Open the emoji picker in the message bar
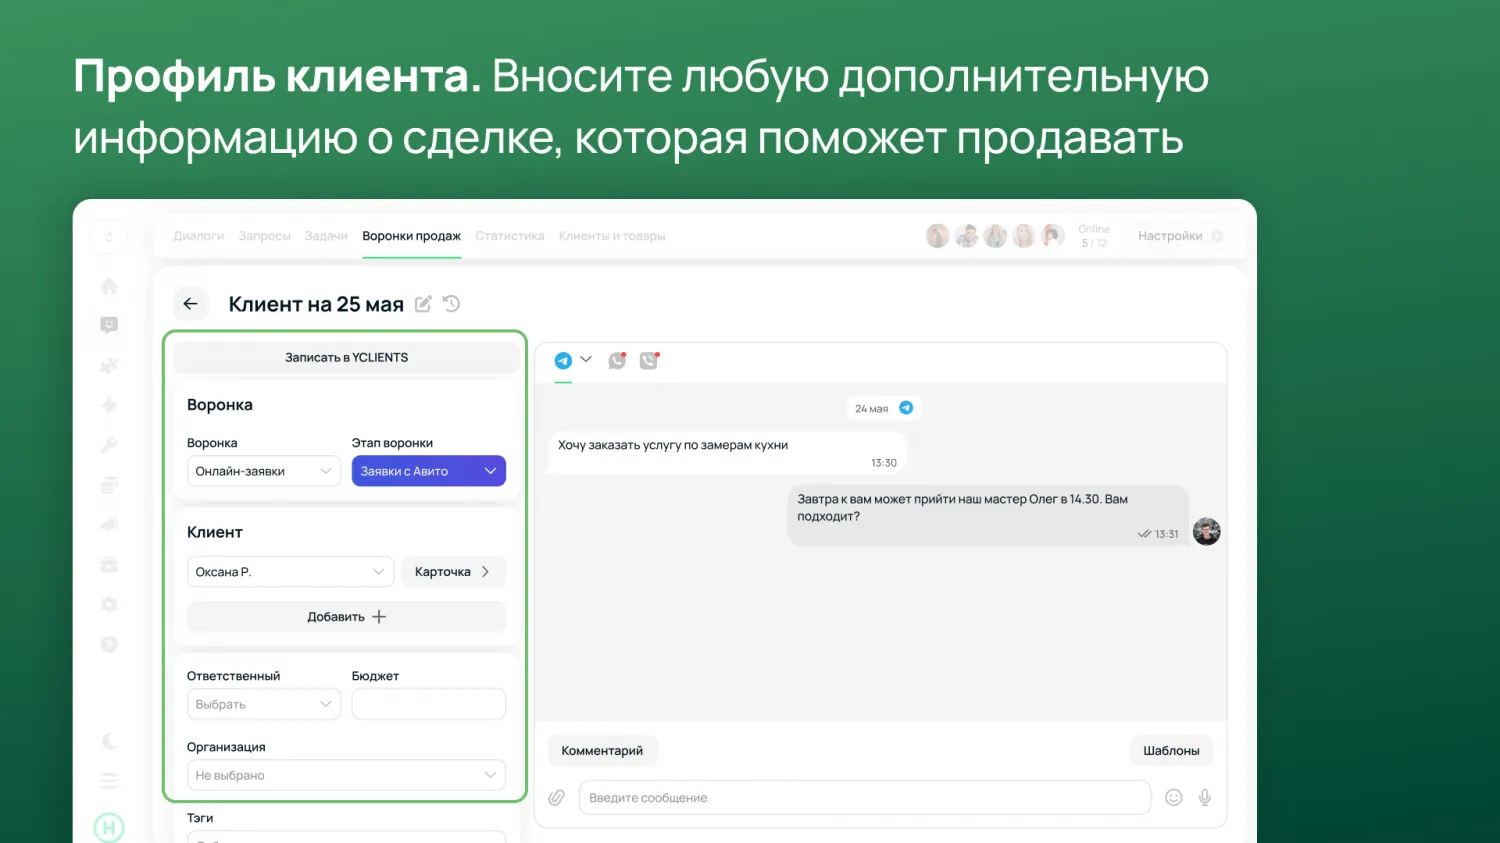1500x843 pixels. point(1174,797)
